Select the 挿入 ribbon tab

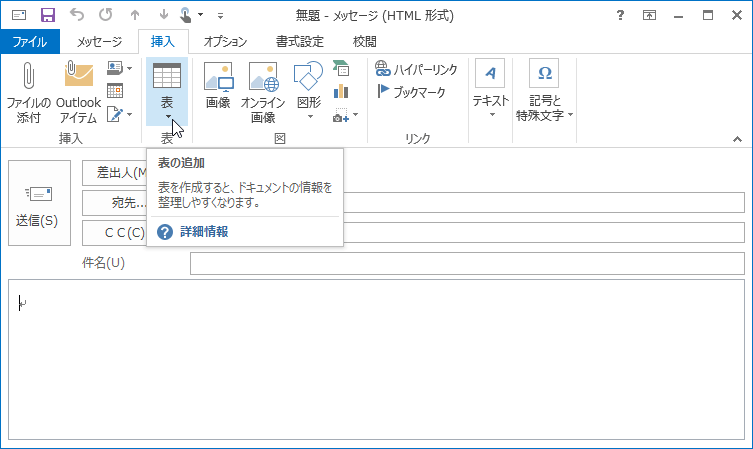tap(163, 41)
